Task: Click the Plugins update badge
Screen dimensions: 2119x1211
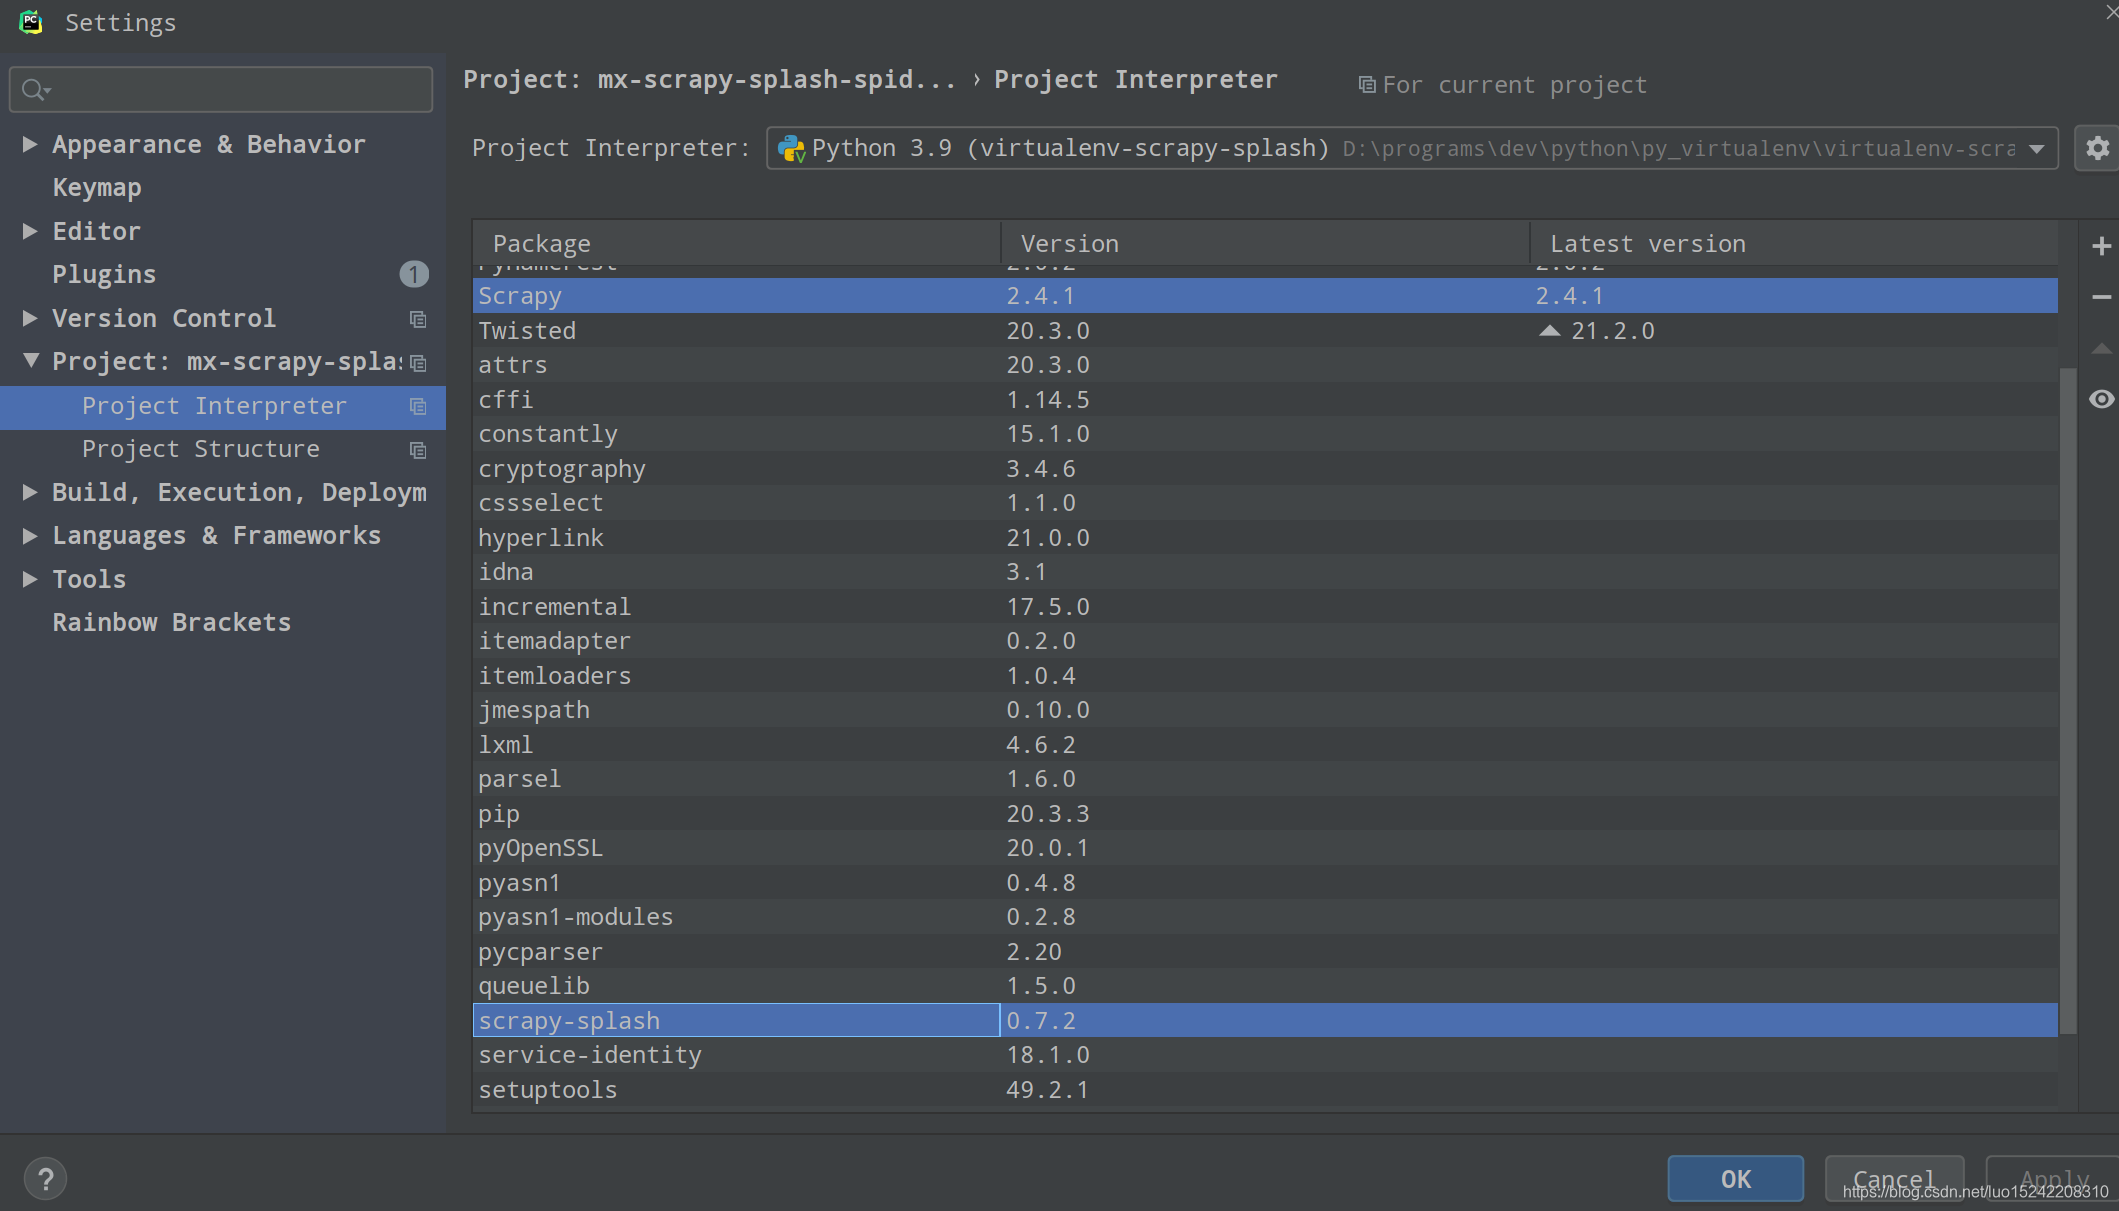Action: (x=413, y=274)
